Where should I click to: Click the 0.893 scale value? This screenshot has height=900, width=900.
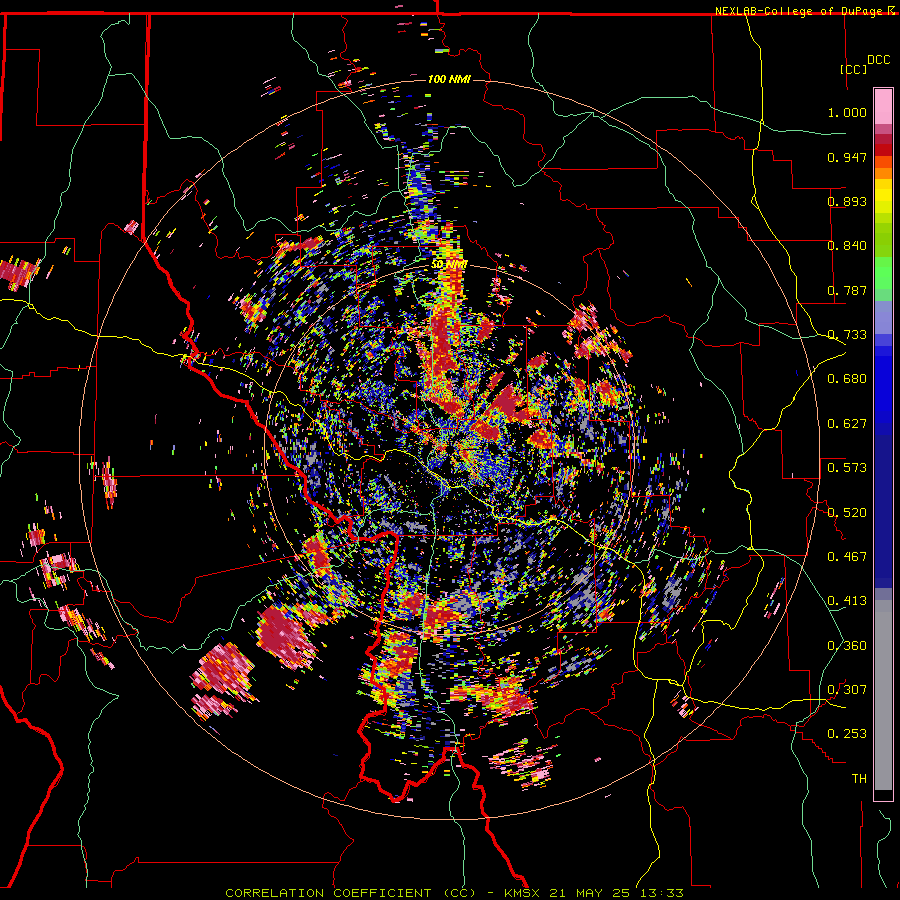[x=847, y=201]
